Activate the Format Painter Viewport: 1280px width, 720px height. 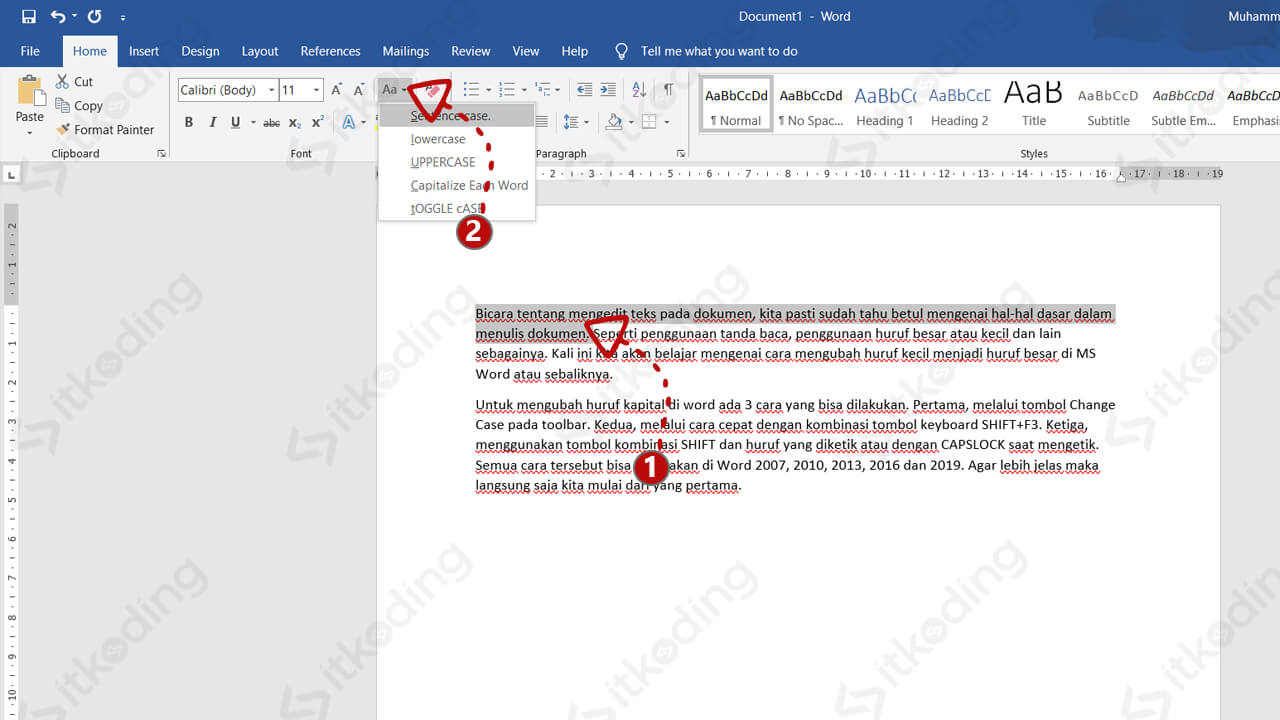pyautogui.click(x=105, y=130)
